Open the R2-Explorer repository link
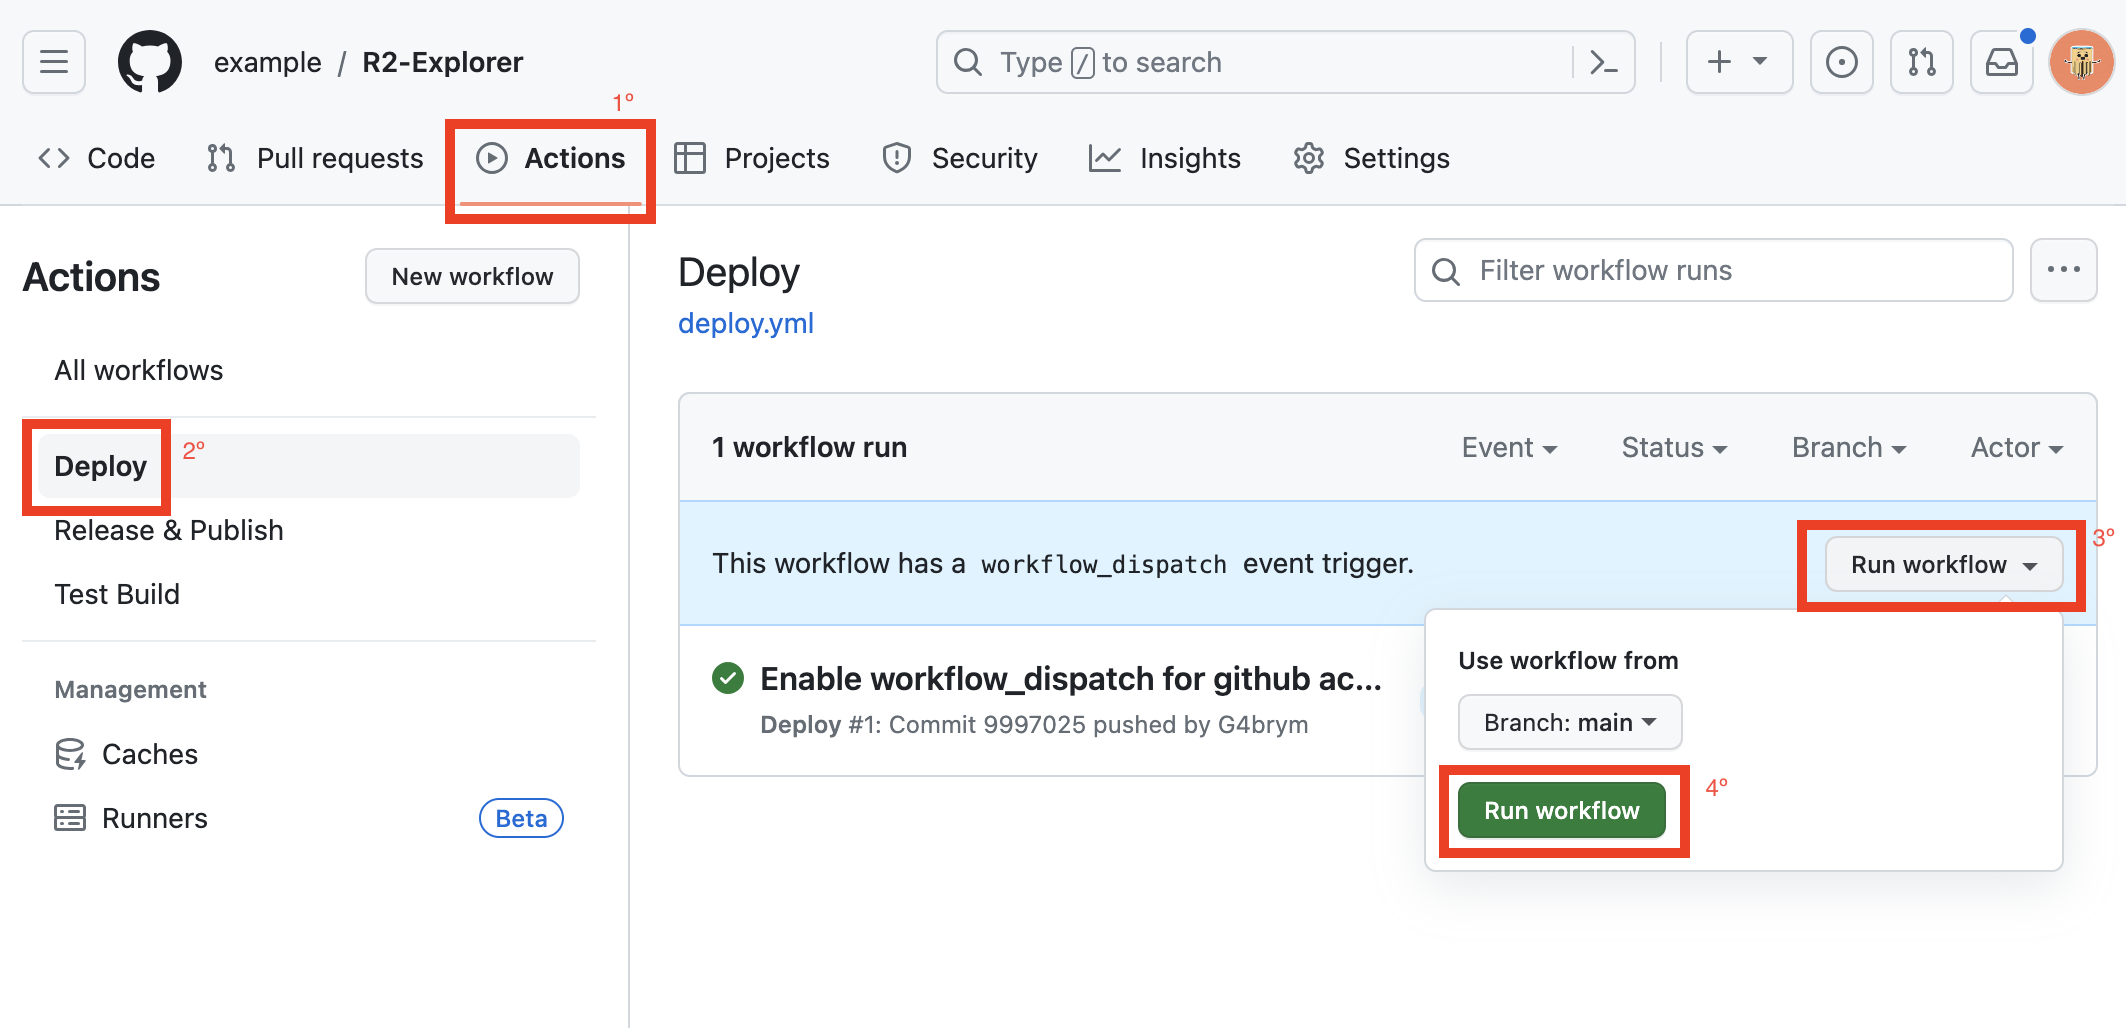The height and width of the screenshot is (1028, 2126). (443, 62)
